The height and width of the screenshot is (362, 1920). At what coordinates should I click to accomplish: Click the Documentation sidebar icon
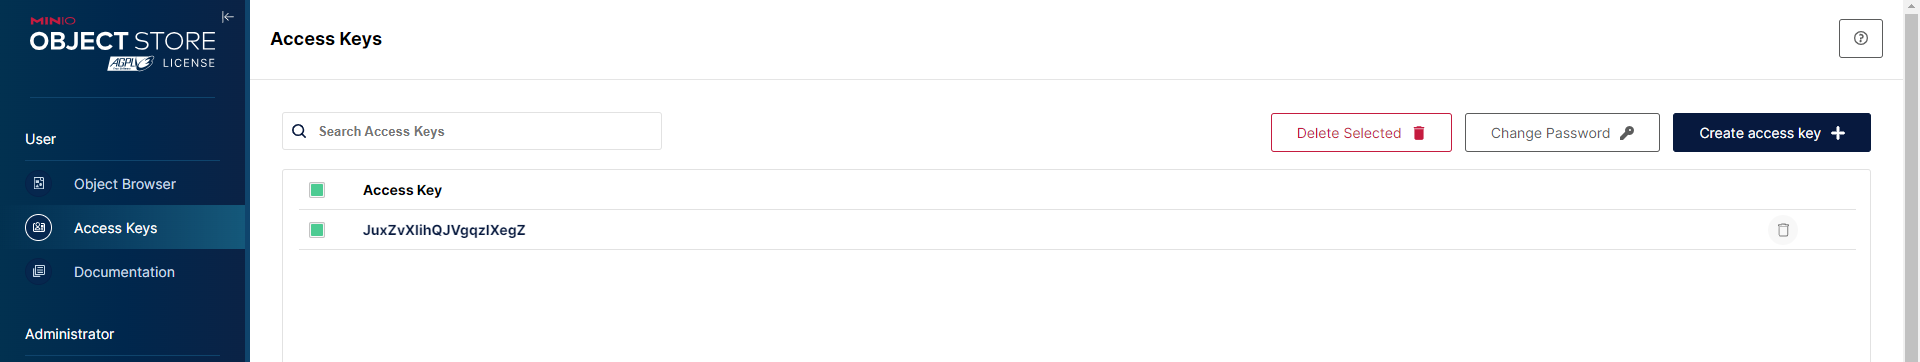(39, 272)
